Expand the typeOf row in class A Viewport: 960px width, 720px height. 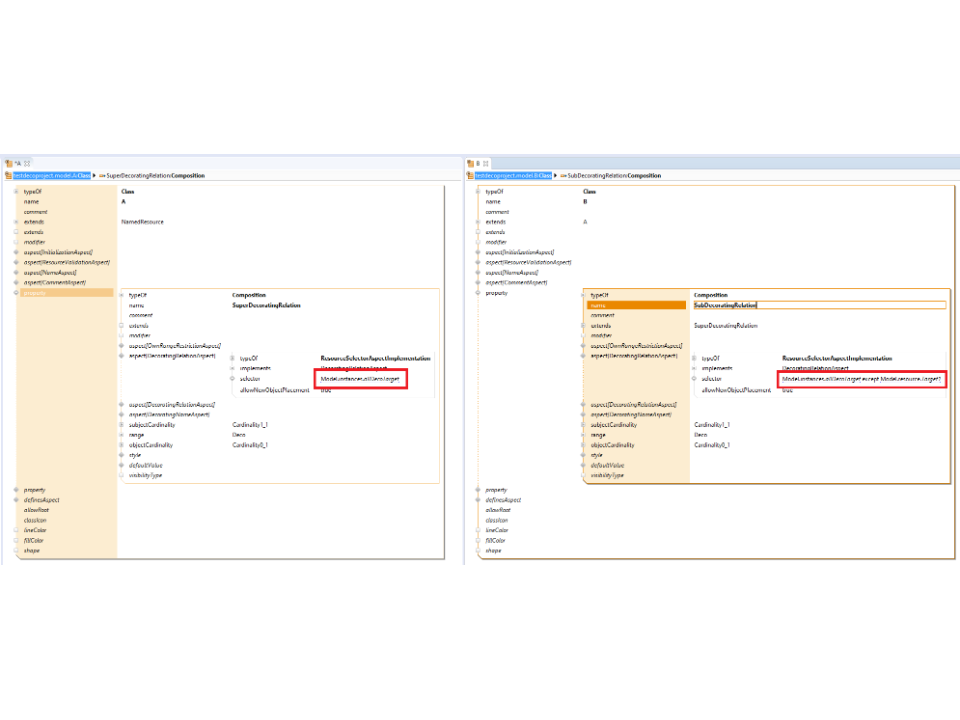(17, 191)
